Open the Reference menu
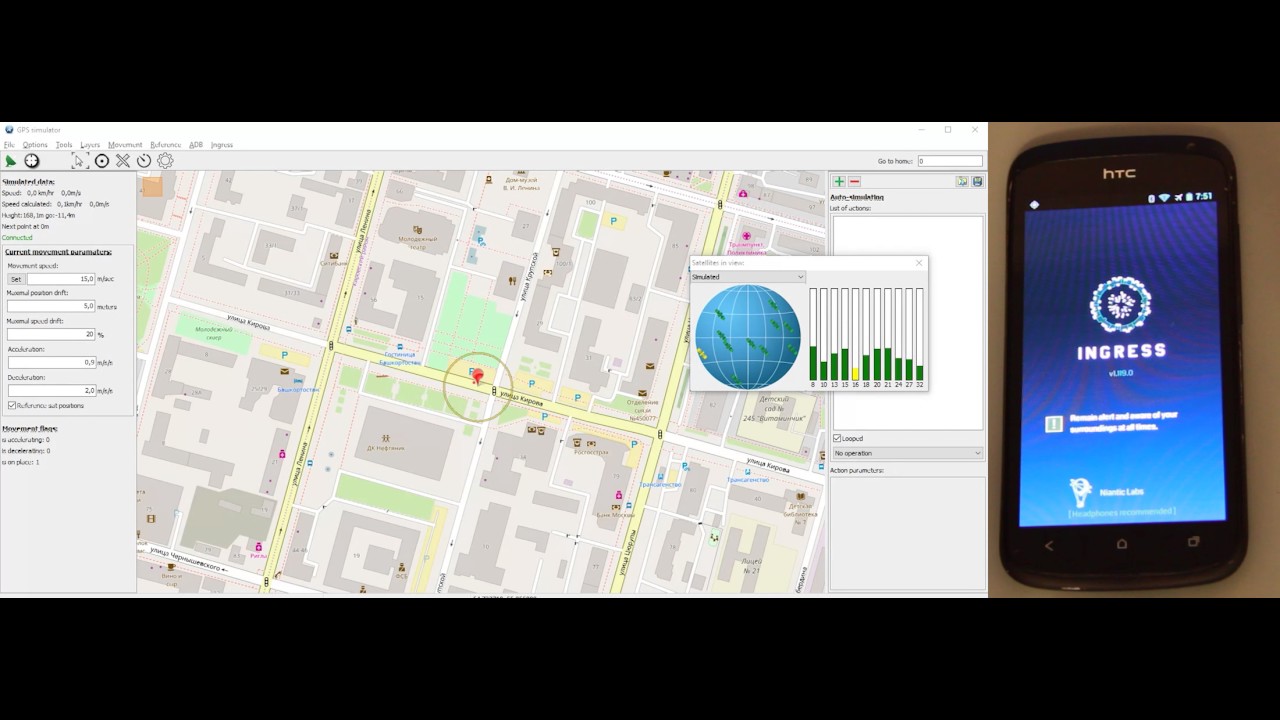The height and width of the screenshot is (720, 1280). [x=165, y=145]
